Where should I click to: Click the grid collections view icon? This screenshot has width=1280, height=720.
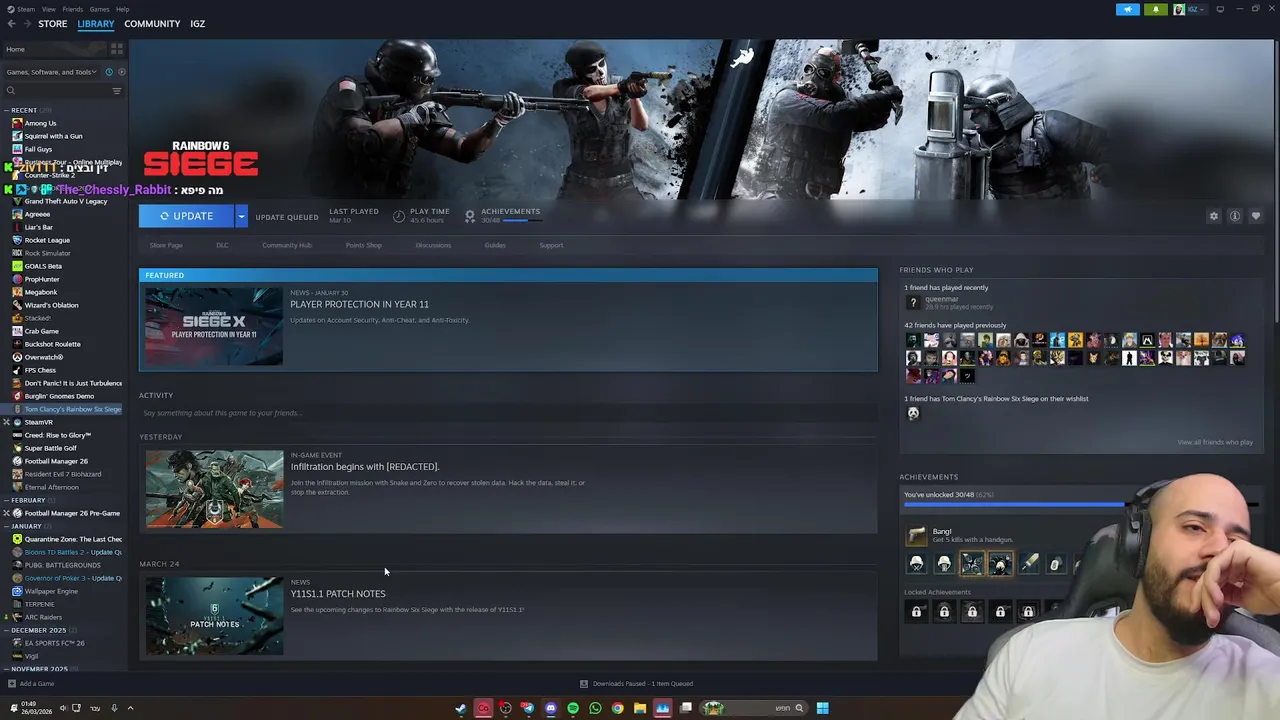click(117, 48)
